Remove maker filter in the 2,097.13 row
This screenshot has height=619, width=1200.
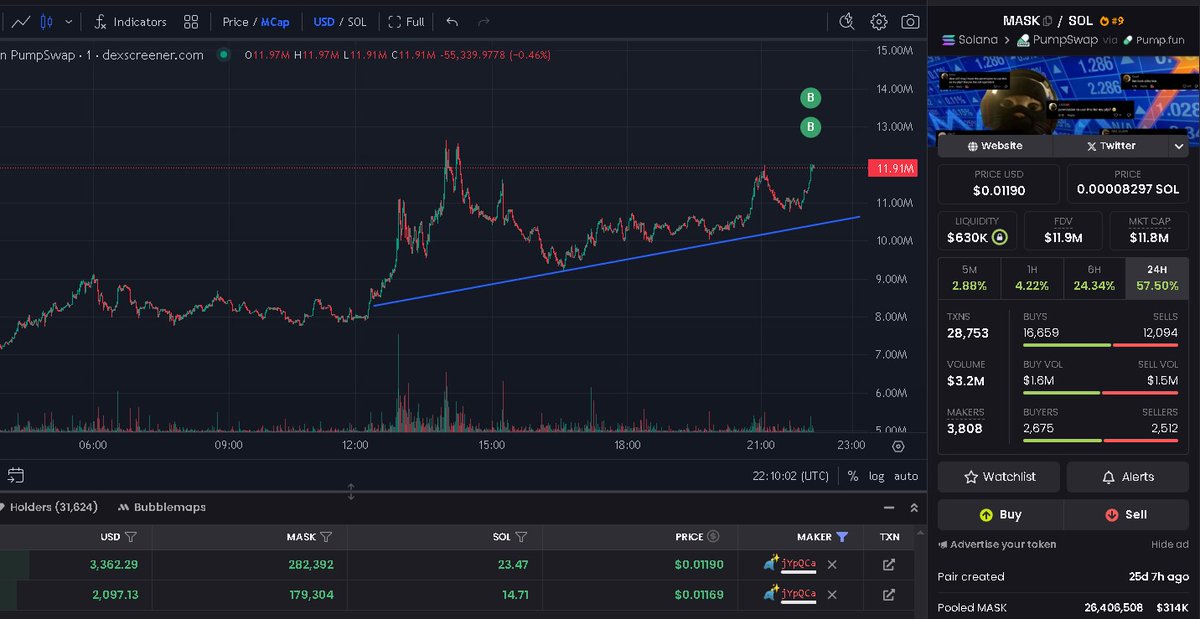pos(832,594)
